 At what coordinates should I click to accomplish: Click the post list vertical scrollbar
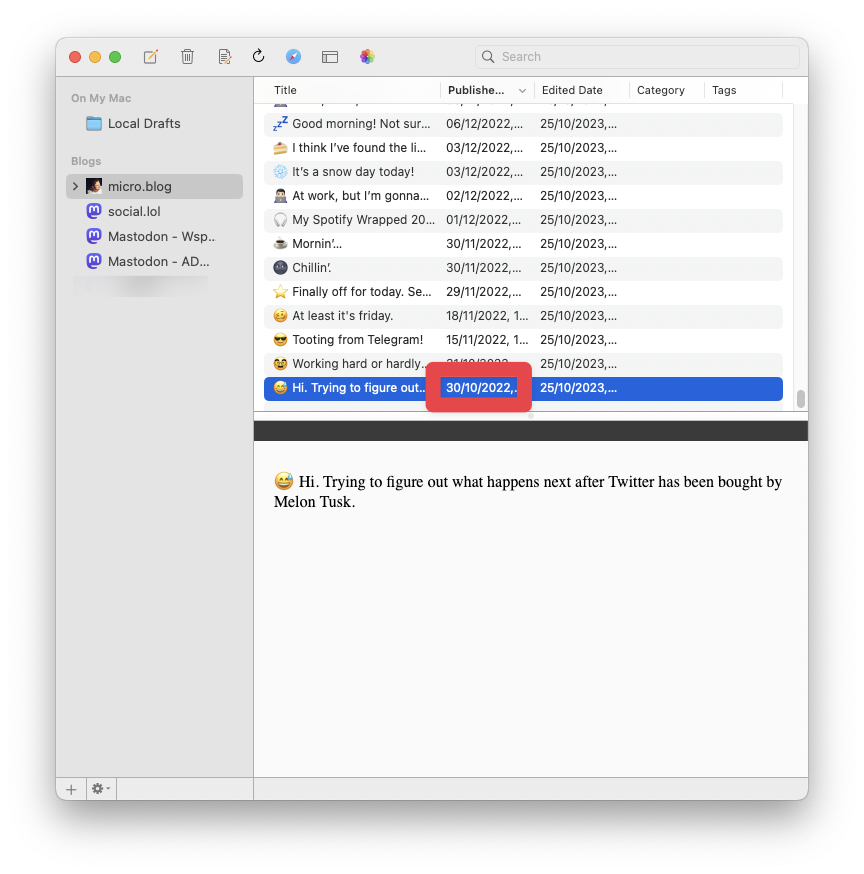point(800,398)
